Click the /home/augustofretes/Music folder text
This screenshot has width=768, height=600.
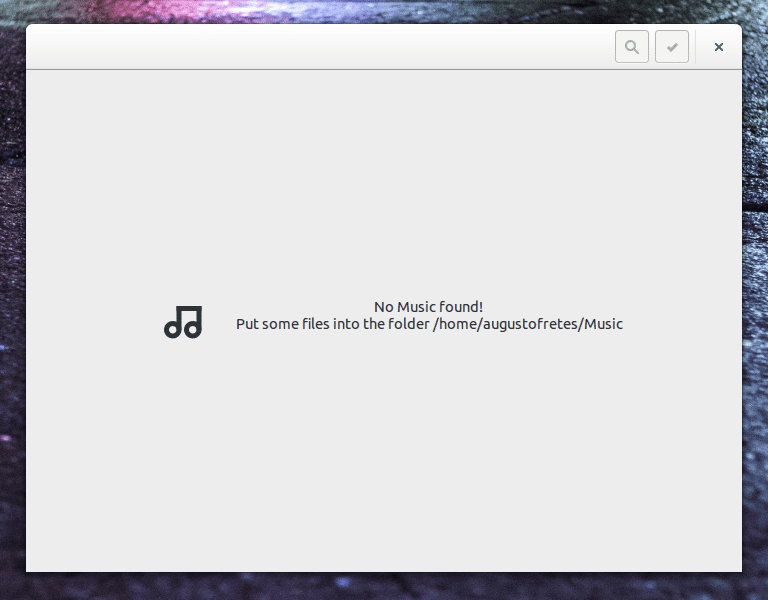coord(528,324)
